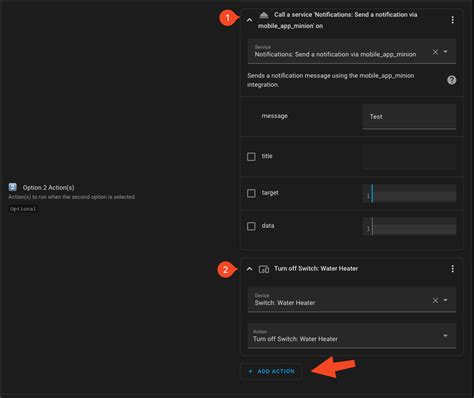Enable the target checkbox

(251, 193)
